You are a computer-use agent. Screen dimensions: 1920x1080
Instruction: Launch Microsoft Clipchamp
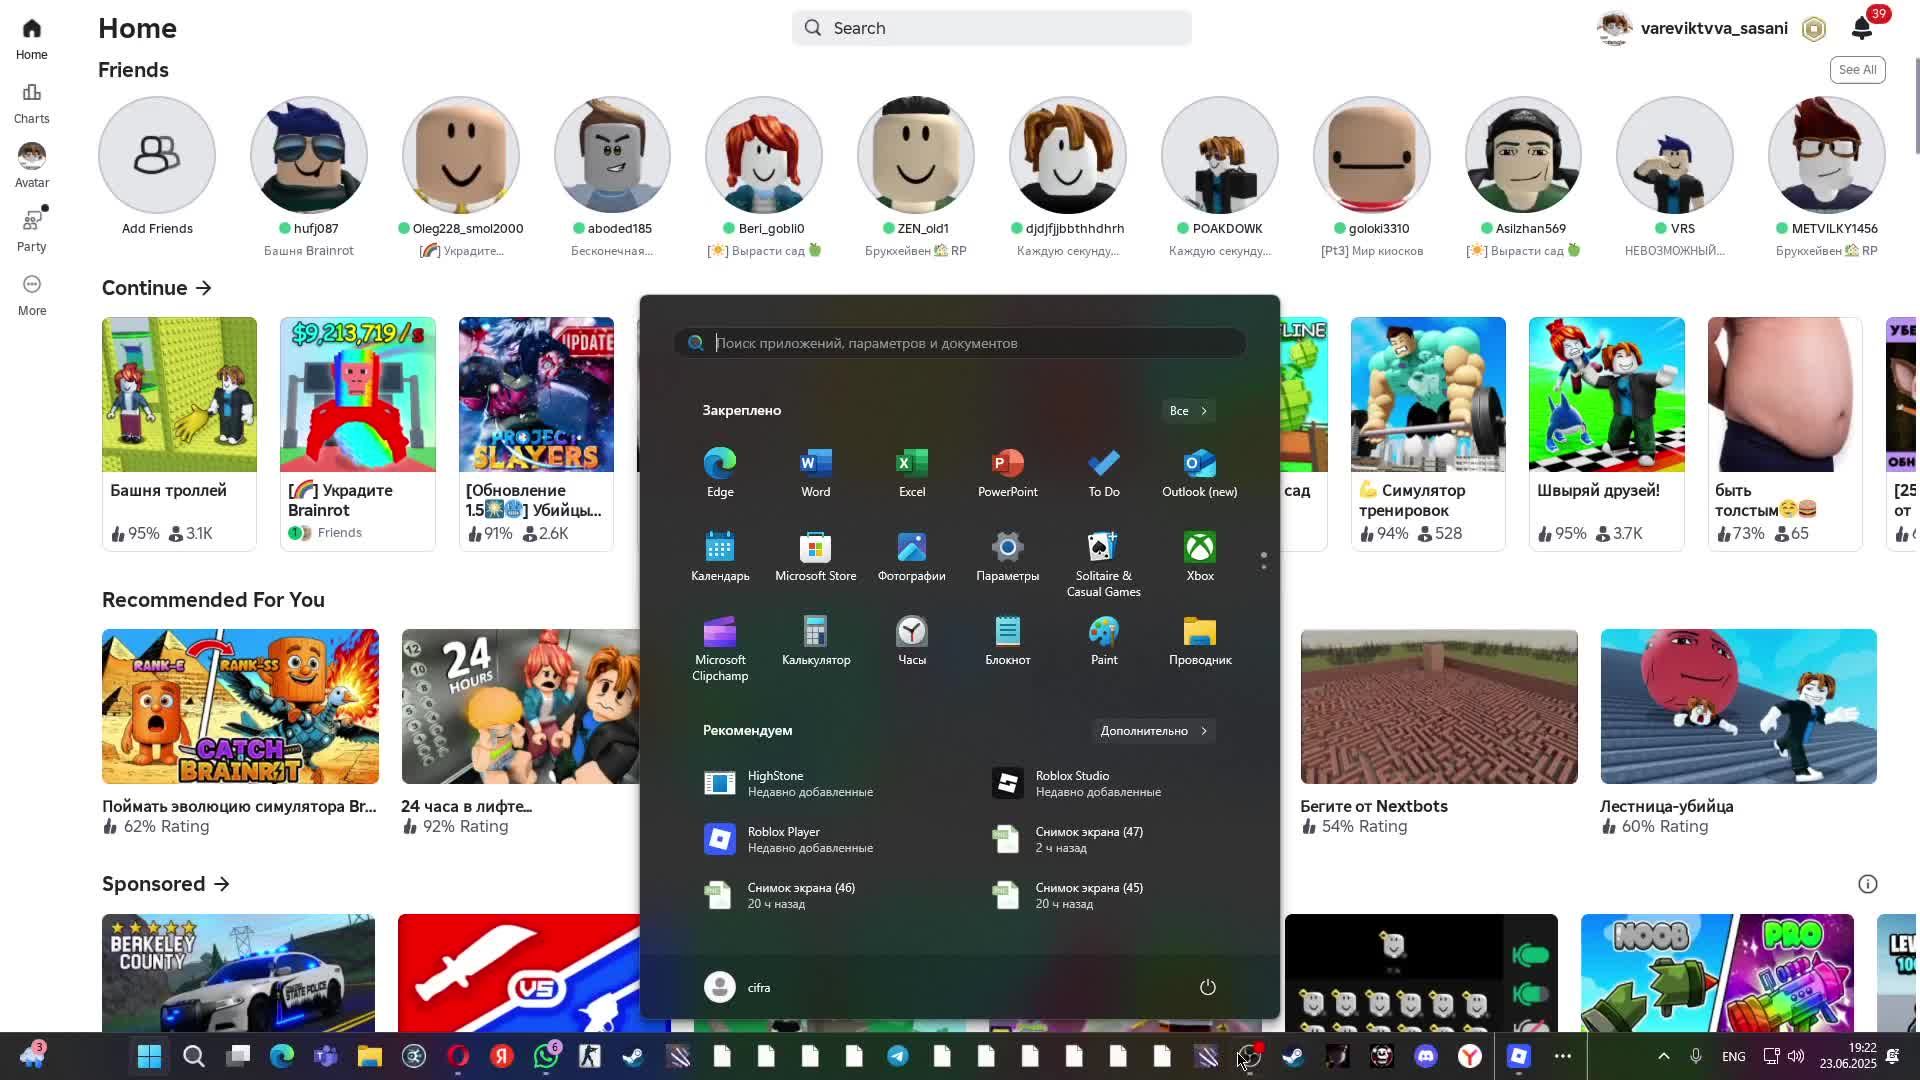pos(720,648)
